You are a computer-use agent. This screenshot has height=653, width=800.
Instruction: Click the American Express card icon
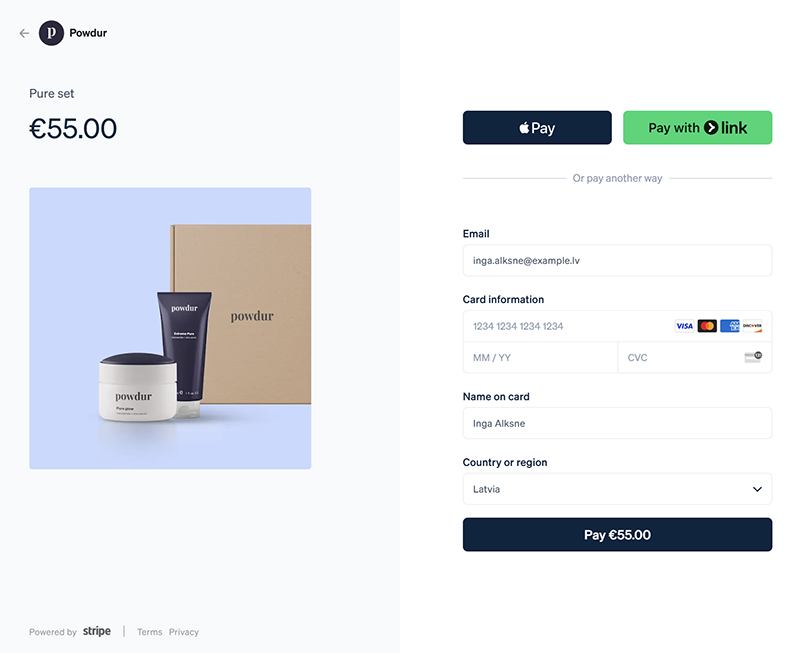[x=730, y=326]
